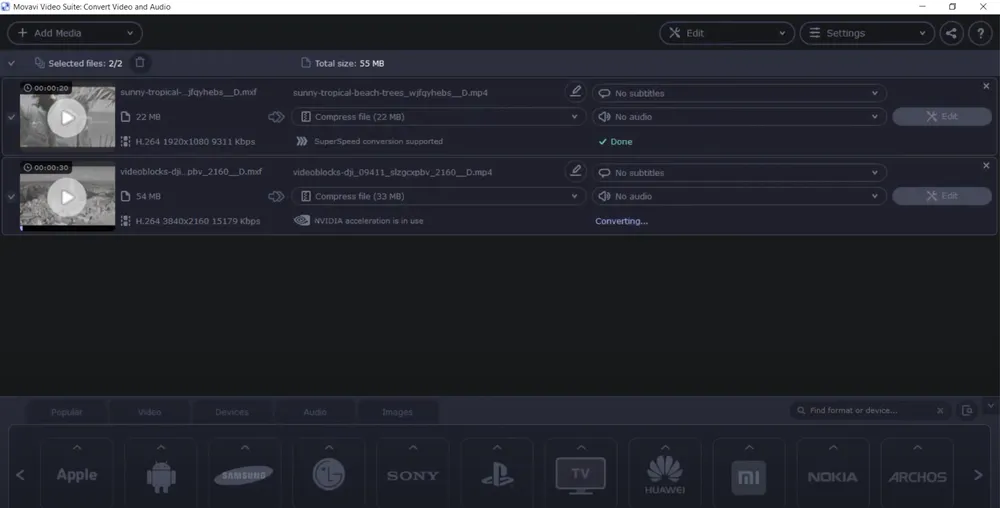Open audio dropdown for sunny-tropical file
1000x508 pixels.
[739, 117]
